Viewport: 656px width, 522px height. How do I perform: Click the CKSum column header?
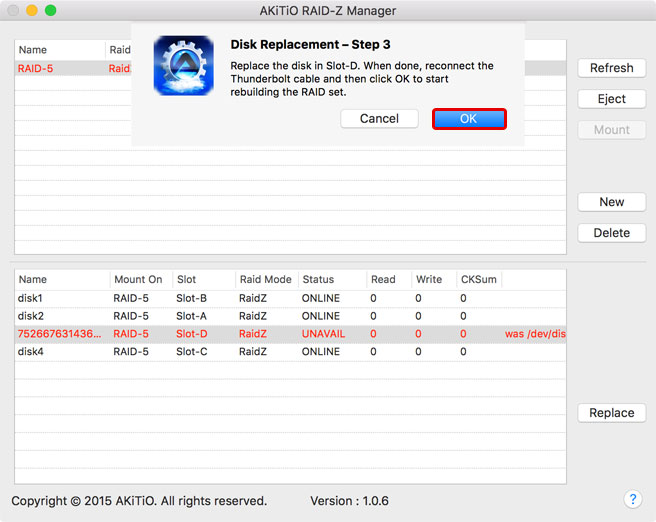(477, 280)
